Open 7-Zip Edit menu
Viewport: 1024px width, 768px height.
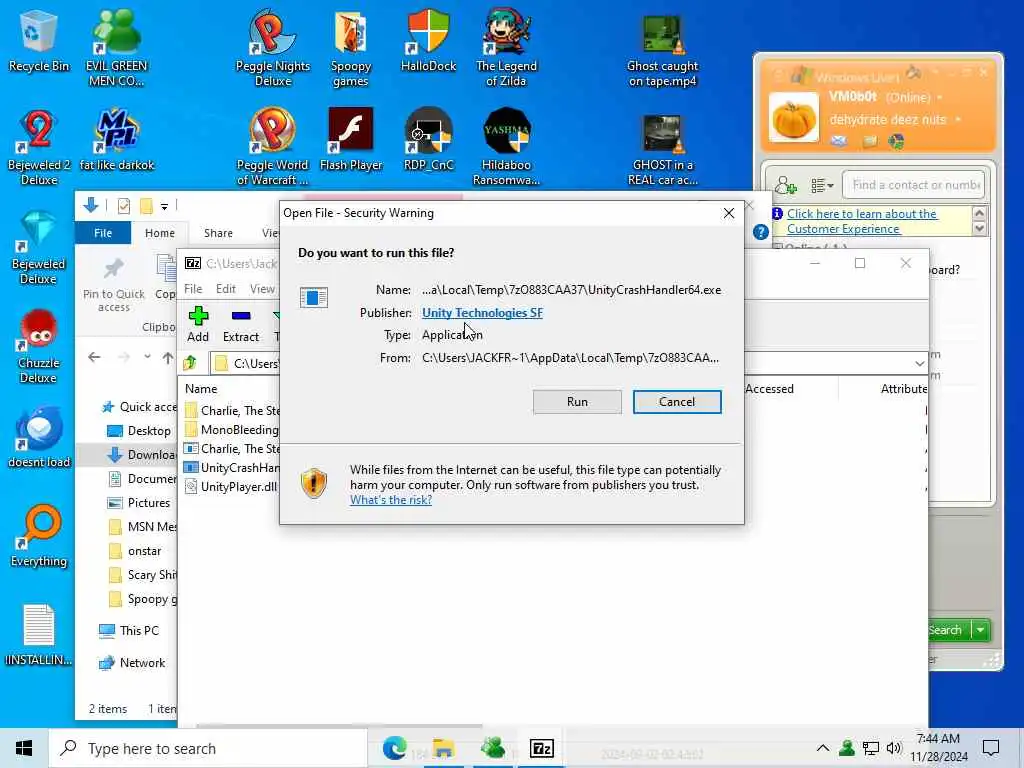(225, 289)
